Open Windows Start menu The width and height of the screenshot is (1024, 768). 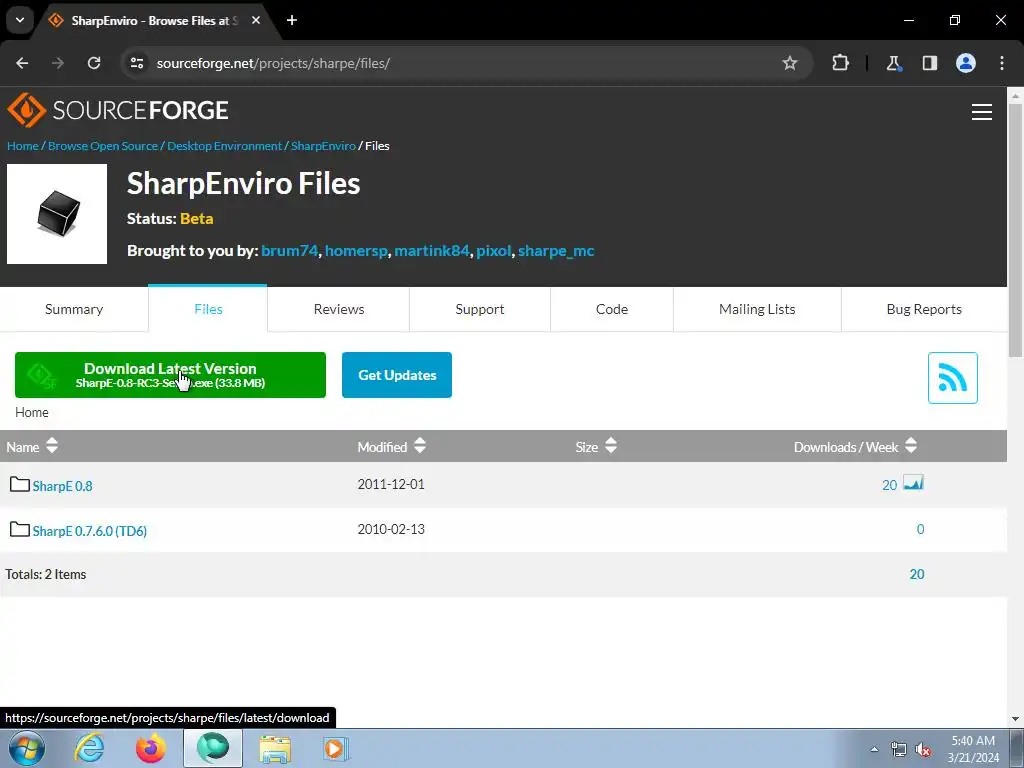pos(27,748)
